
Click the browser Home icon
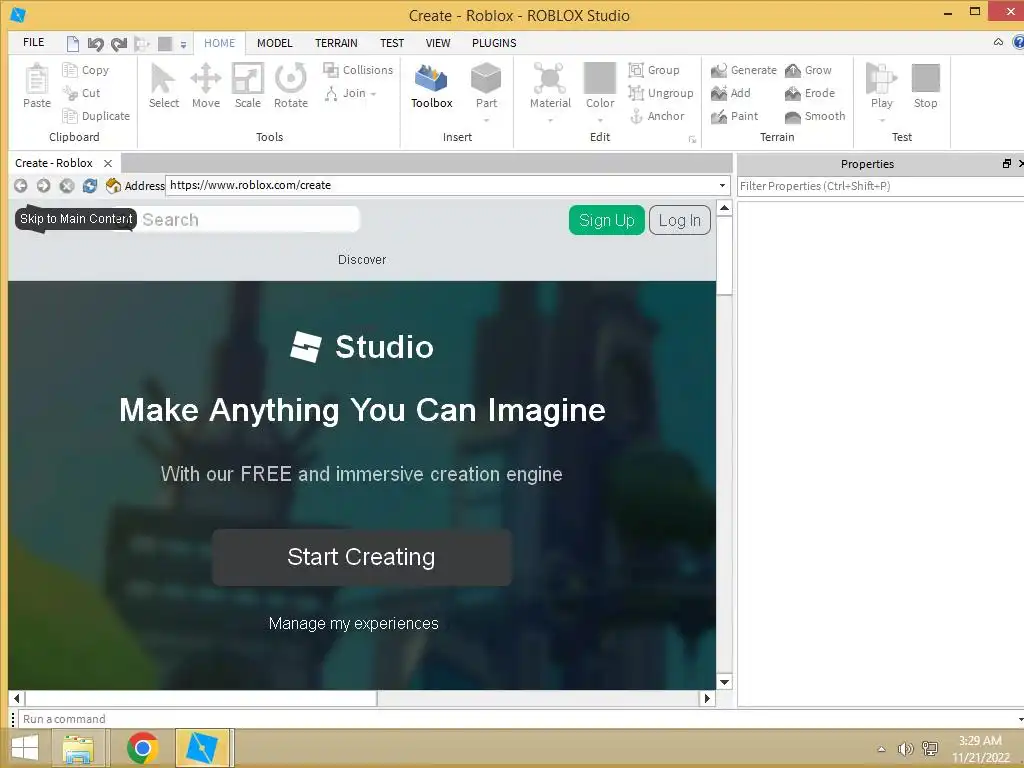click(113, 185)
